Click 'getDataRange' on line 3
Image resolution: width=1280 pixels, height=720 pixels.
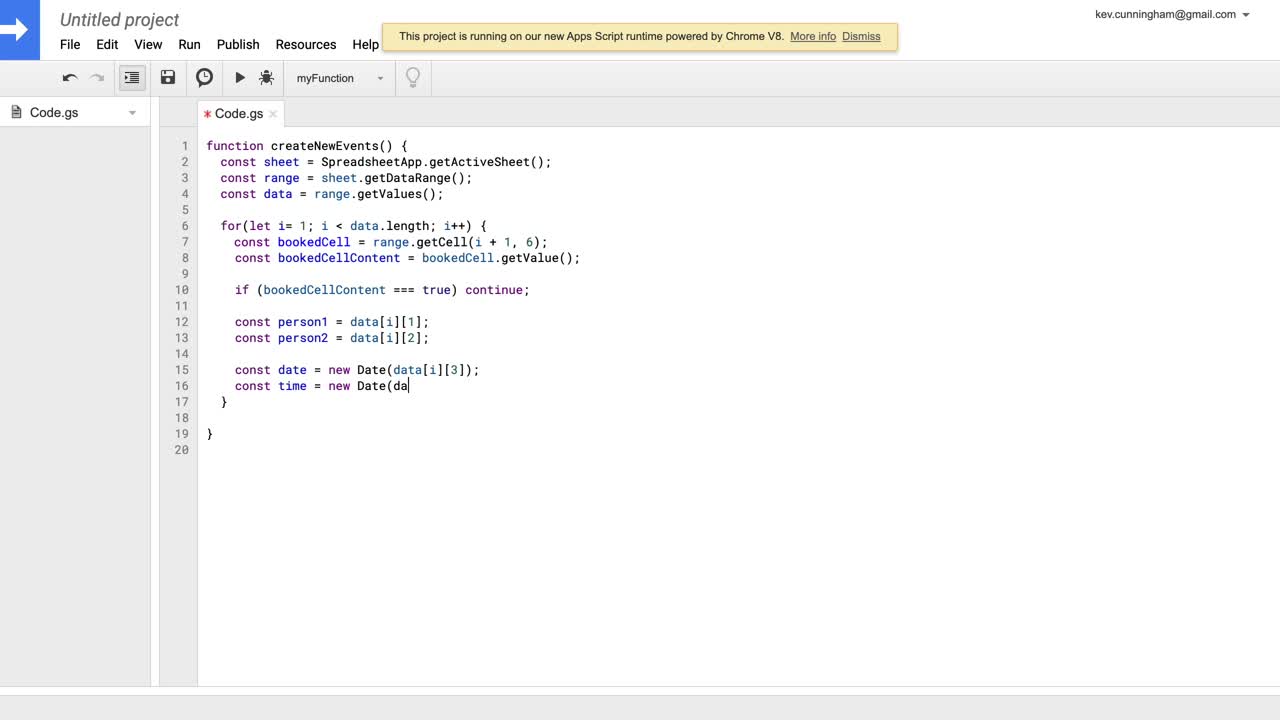coord(408,178)
